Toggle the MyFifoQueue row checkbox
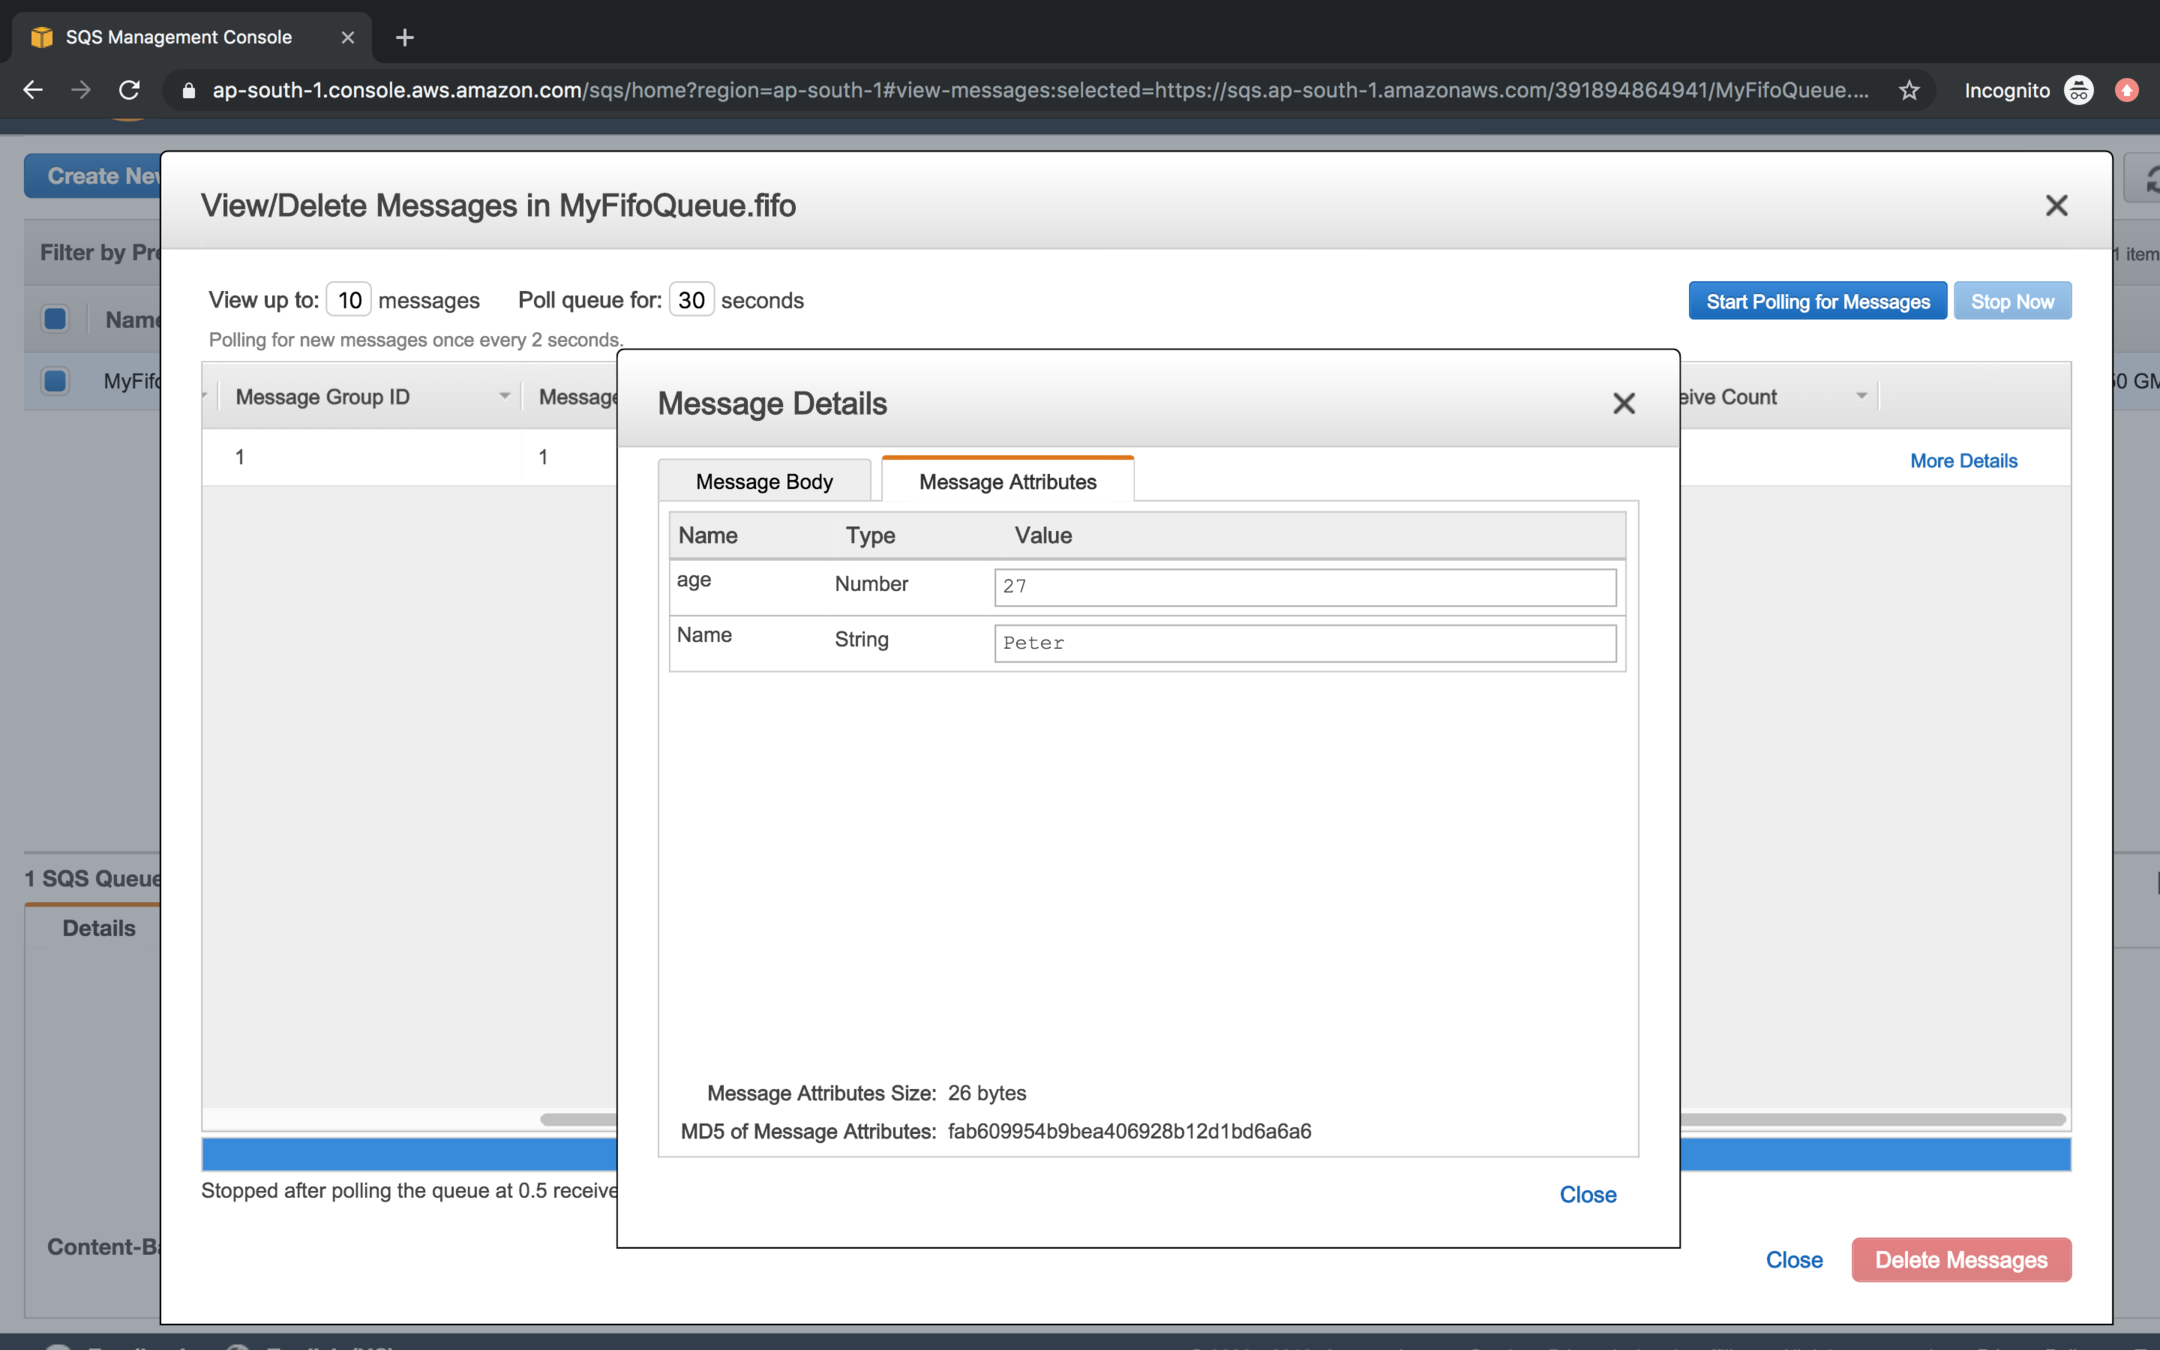This screenshot has width=2160, height=1350. coord(56,381)
